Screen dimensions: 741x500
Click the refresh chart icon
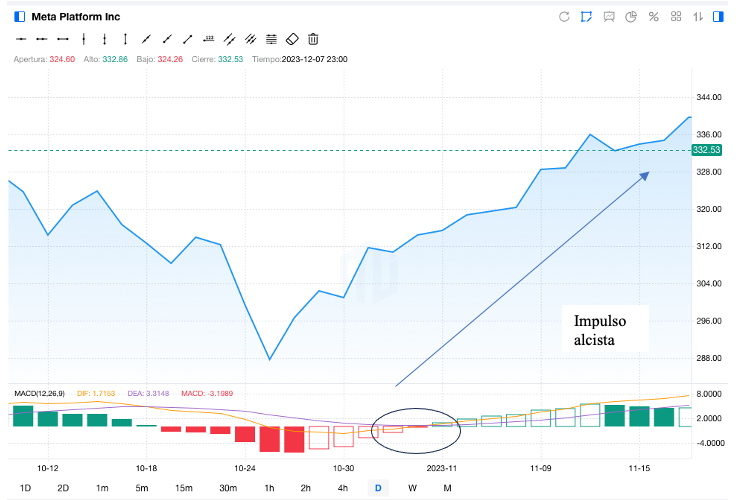[x=564, y=17]
